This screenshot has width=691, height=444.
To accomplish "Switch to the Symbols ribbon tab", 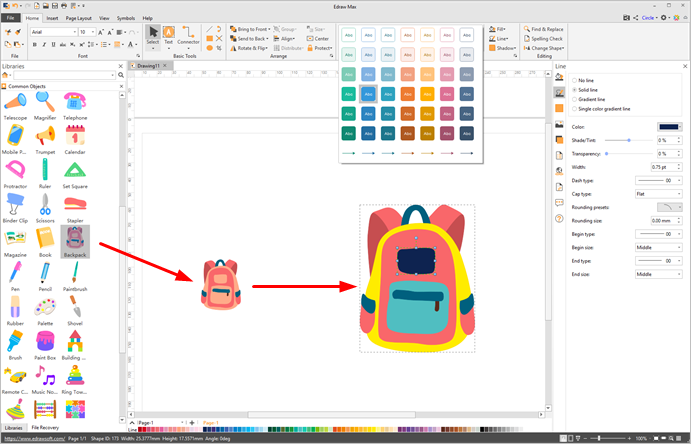I will click(x=126, y=18).
